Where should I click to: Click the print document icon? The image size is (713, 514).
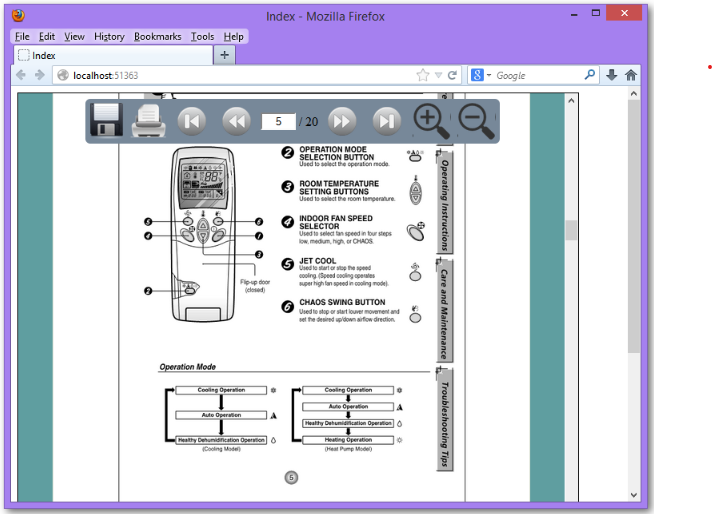coord(149,121)
